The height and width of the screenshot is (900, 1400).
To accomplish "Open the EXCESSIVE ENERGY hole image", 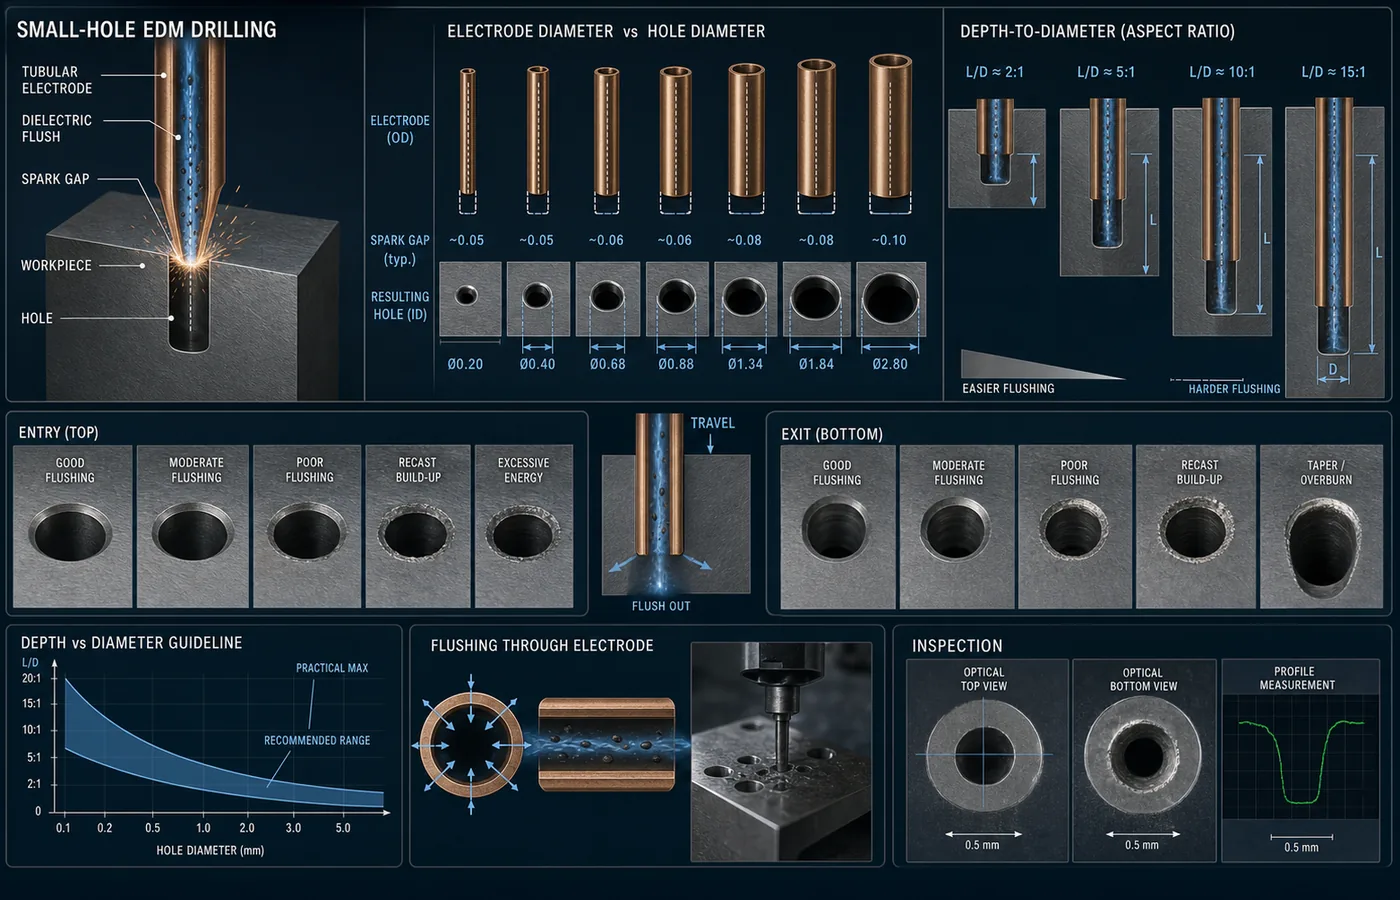I will tap(524, 526).
